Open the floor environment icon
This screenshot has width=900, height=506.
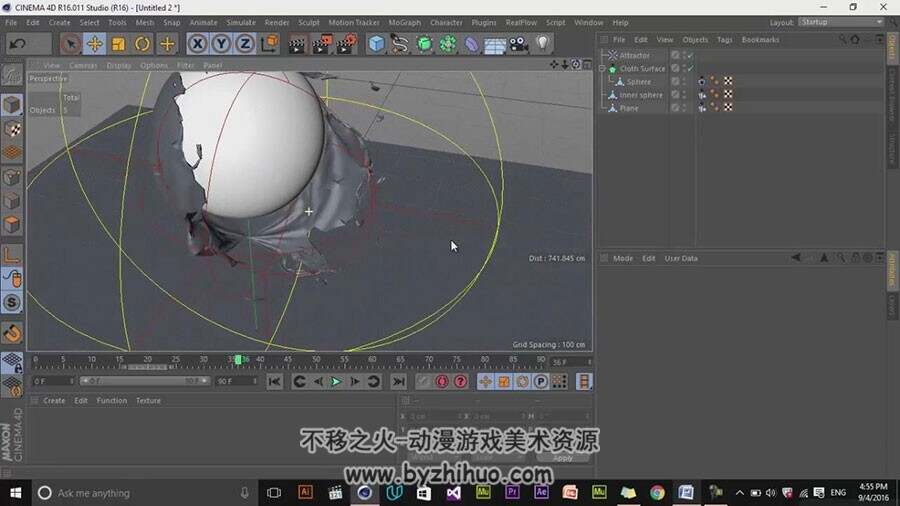click(494, 44)
